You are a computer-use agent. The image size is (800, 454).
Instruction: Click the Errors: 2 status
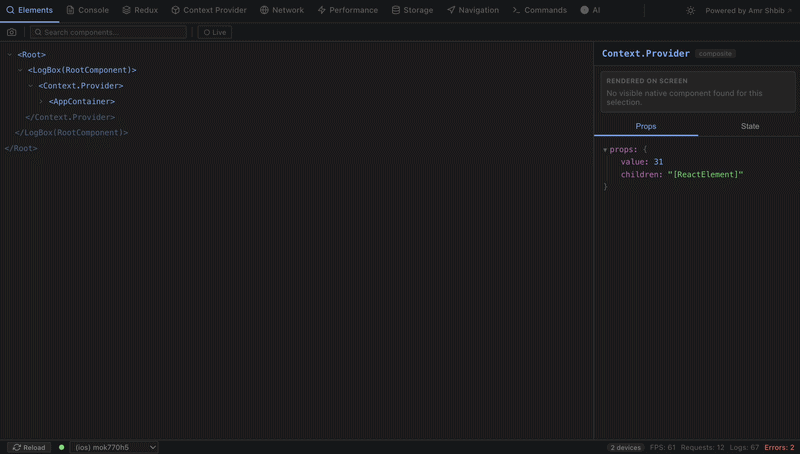[779, 447]
